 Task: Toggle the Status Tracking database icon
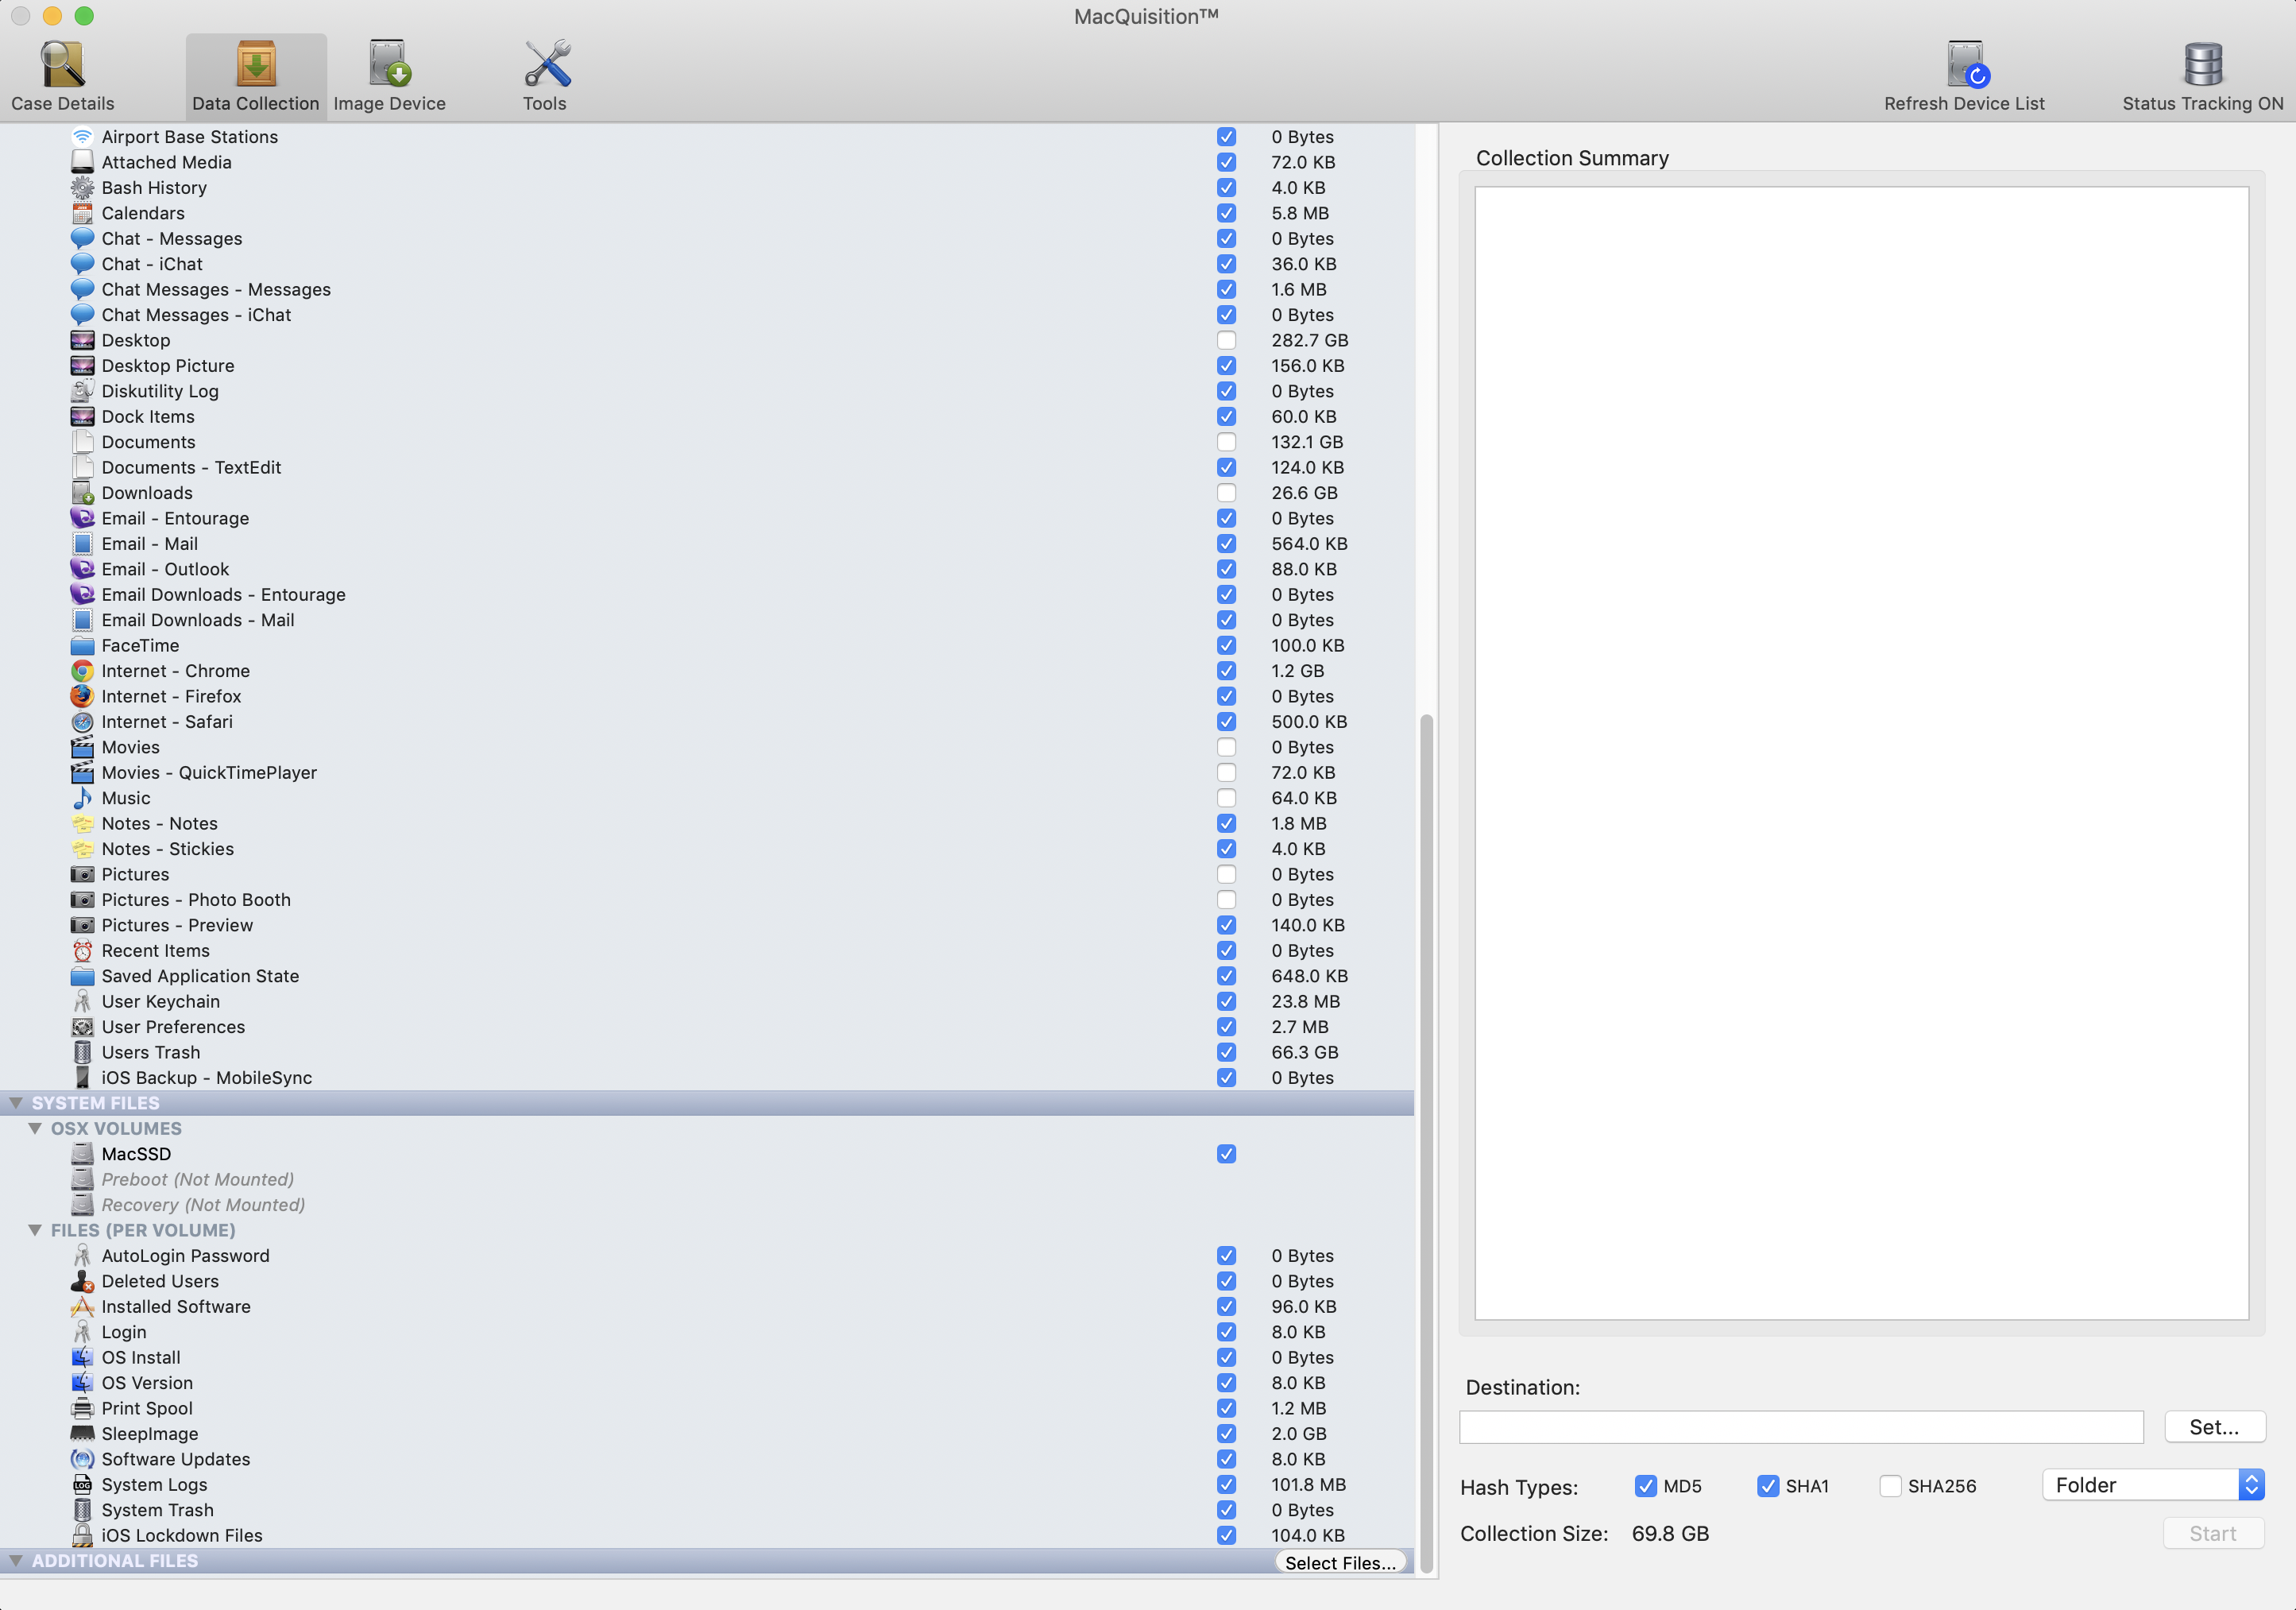pyautogui.click(x=2203, y=64)
